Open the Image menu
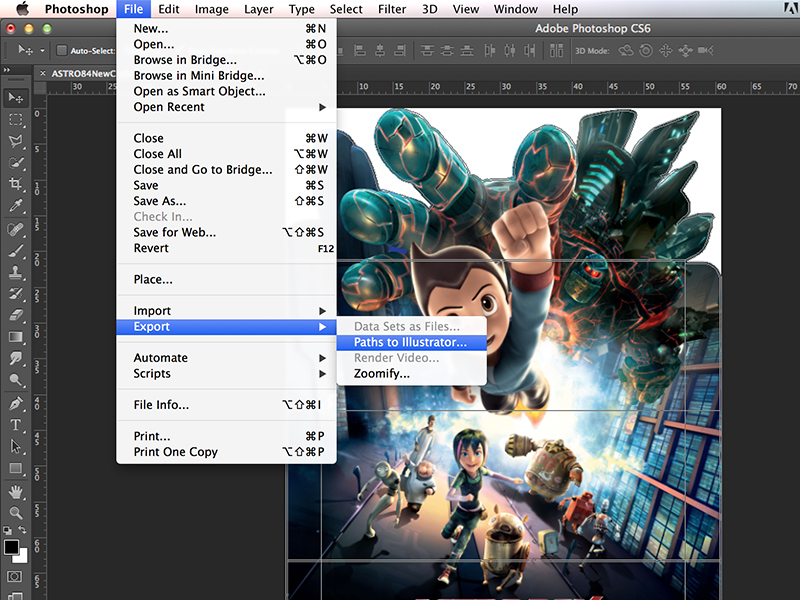Viewport: 800px width, 600px height. 211,9
